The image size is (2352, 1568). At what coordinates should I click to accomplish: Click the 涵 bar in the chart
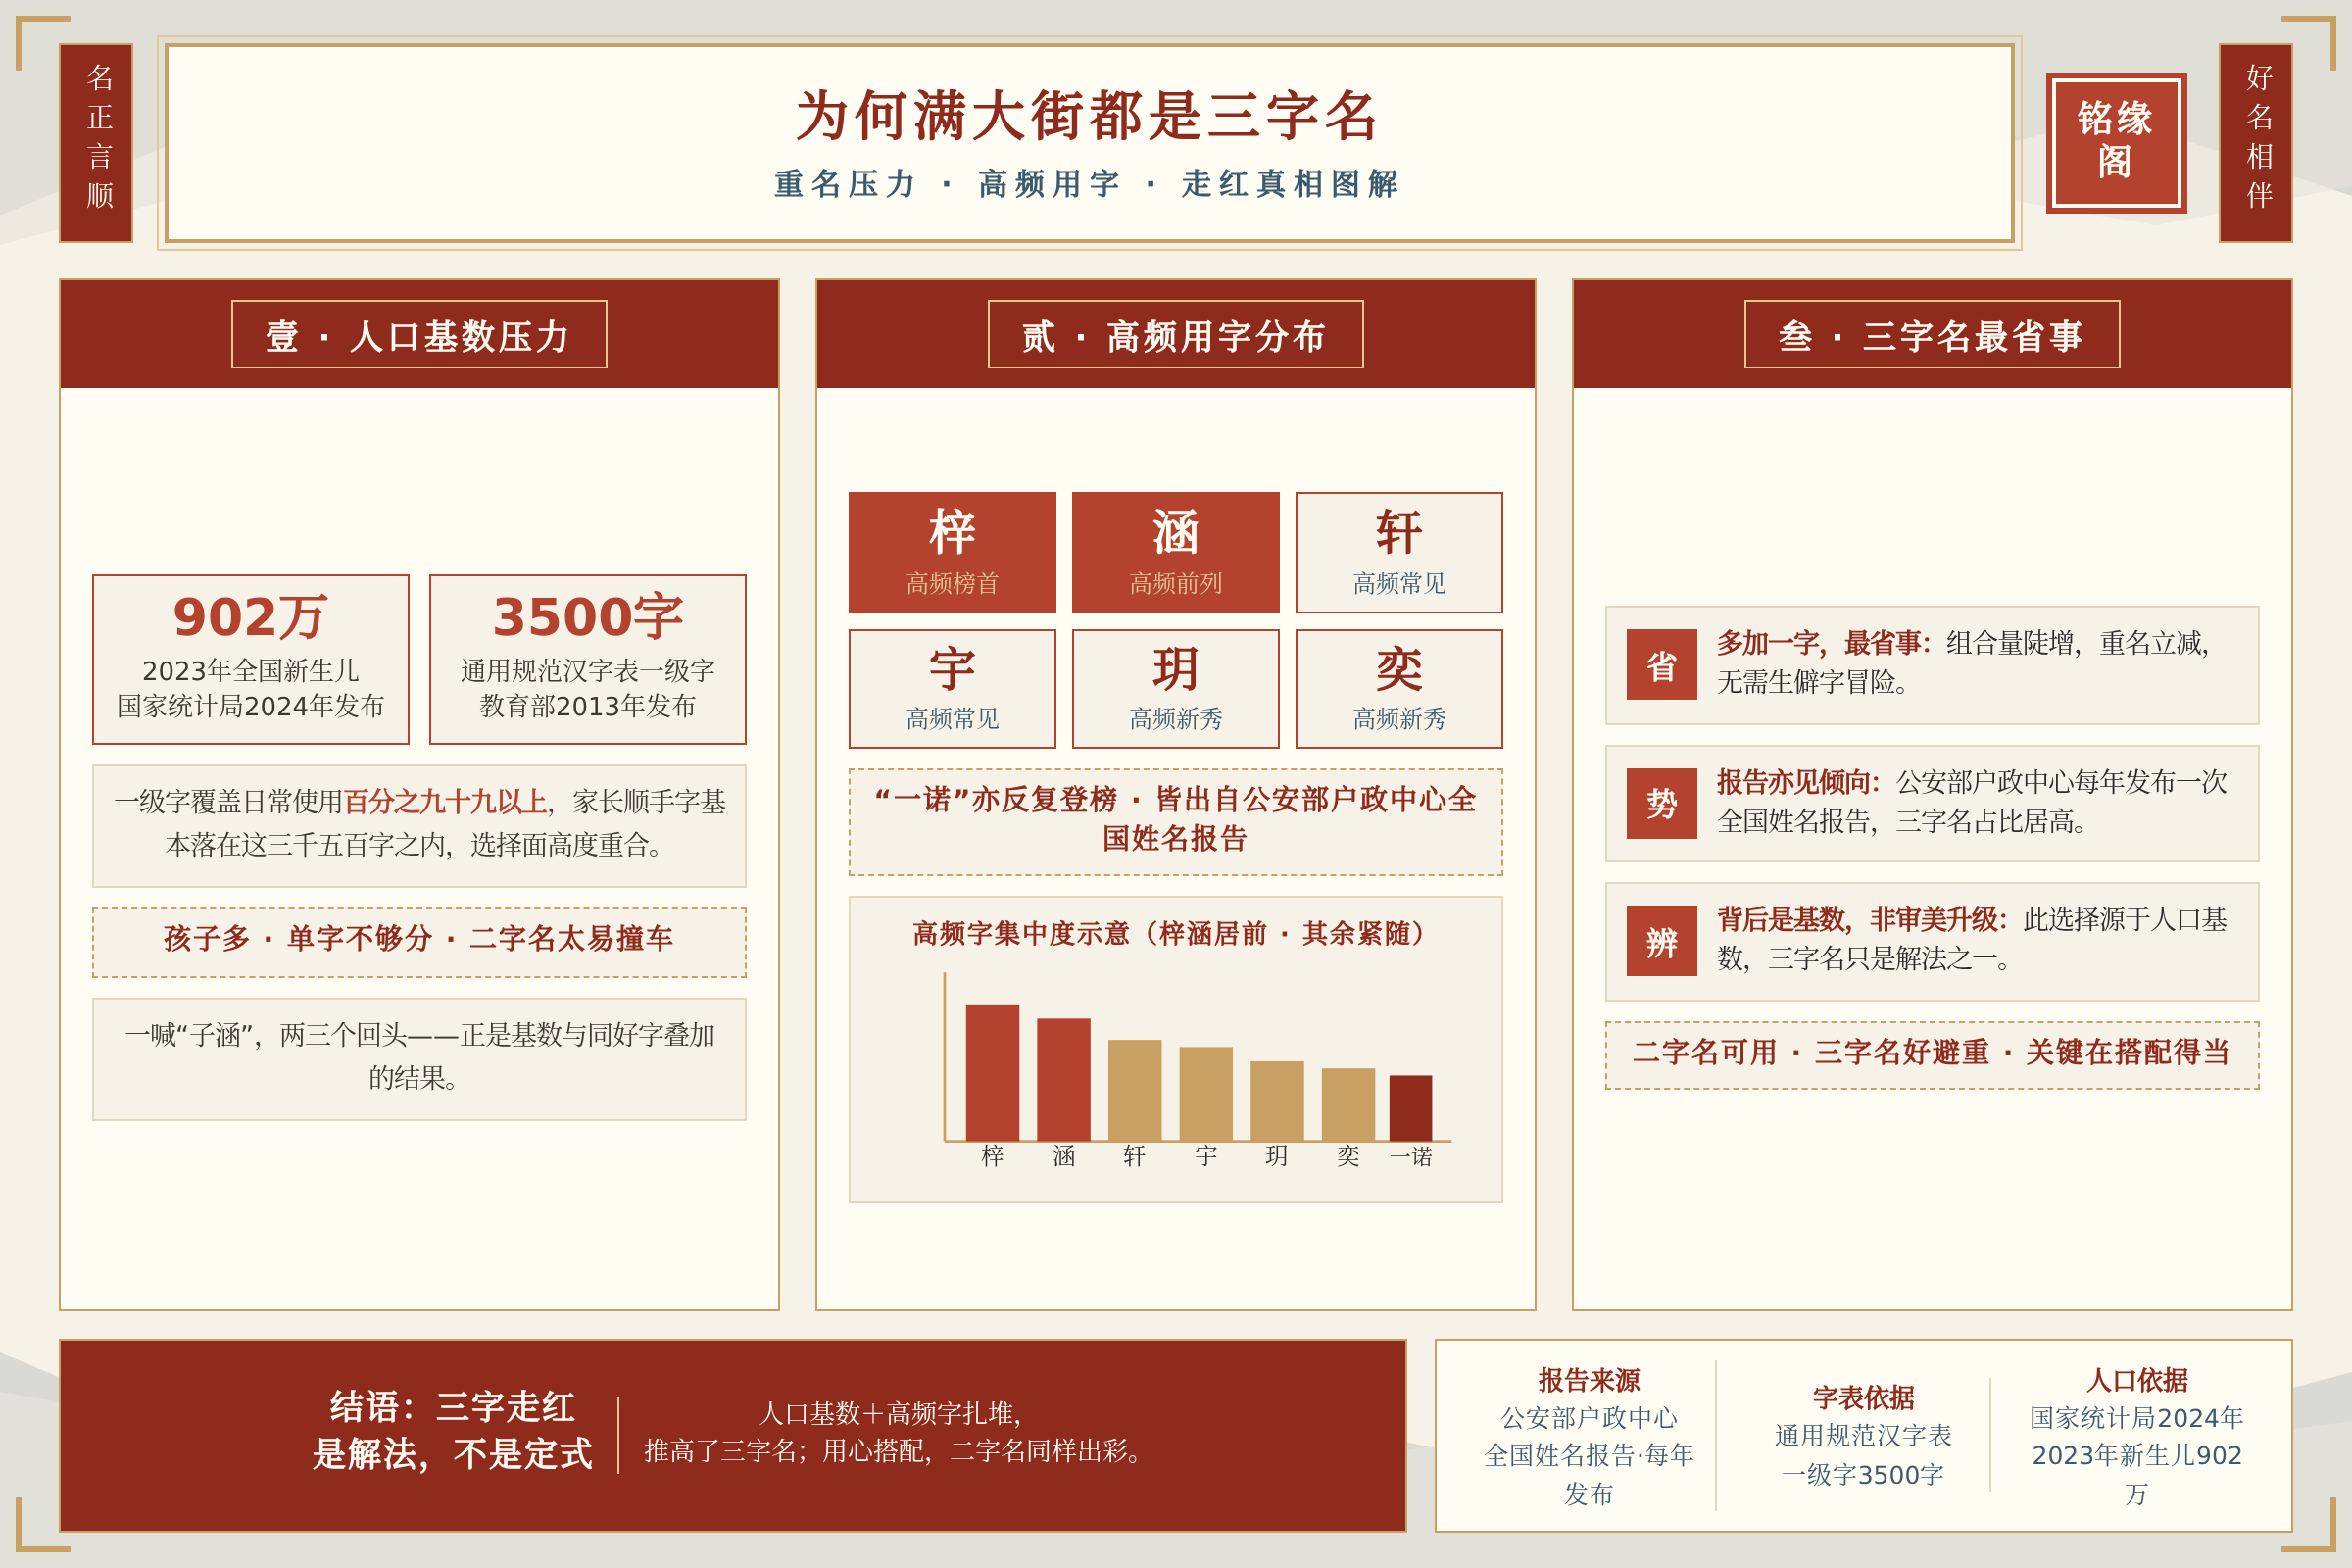[x=1064, y=1079]
